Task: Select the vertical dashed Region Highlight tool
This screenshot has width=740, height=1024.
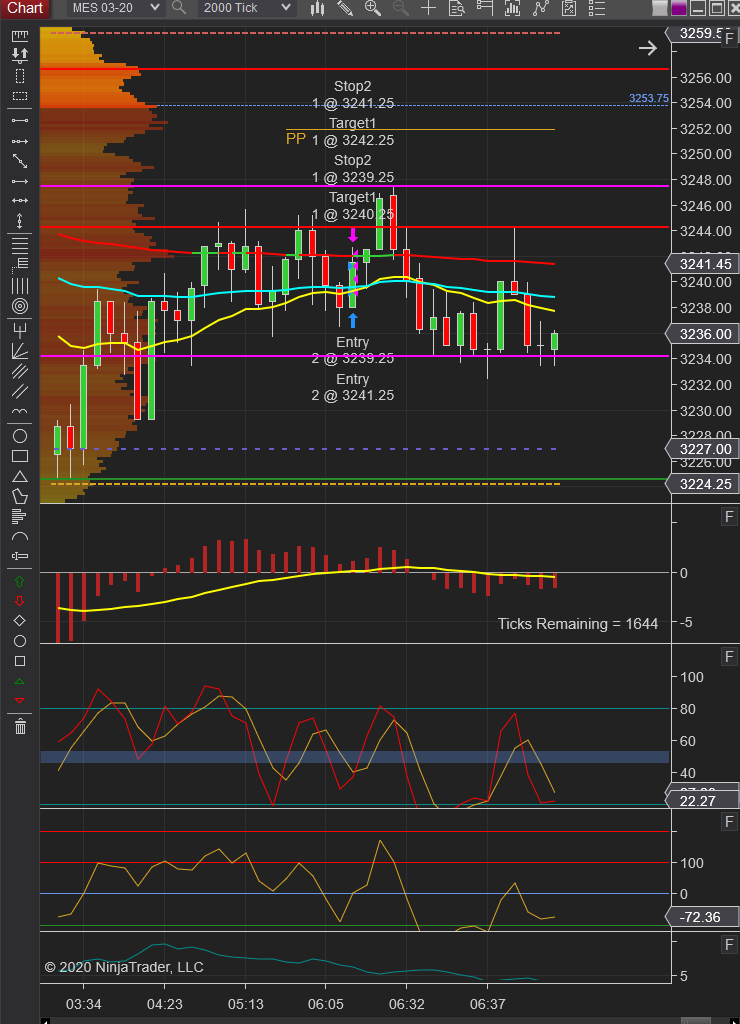Action: 20,76
